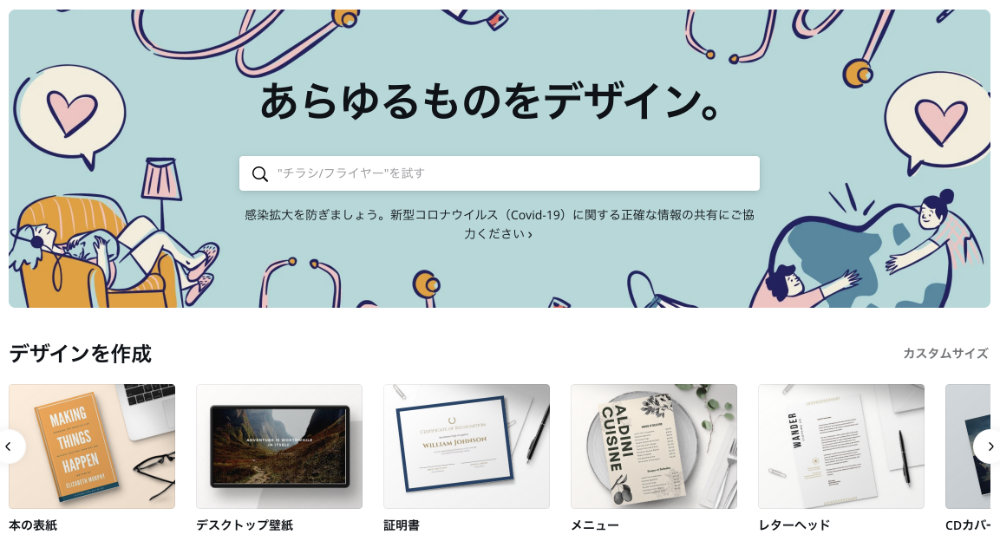The image size is (1000, 554).
Task: Focus the チラシ/フライヤー search field
Action: 499,173
